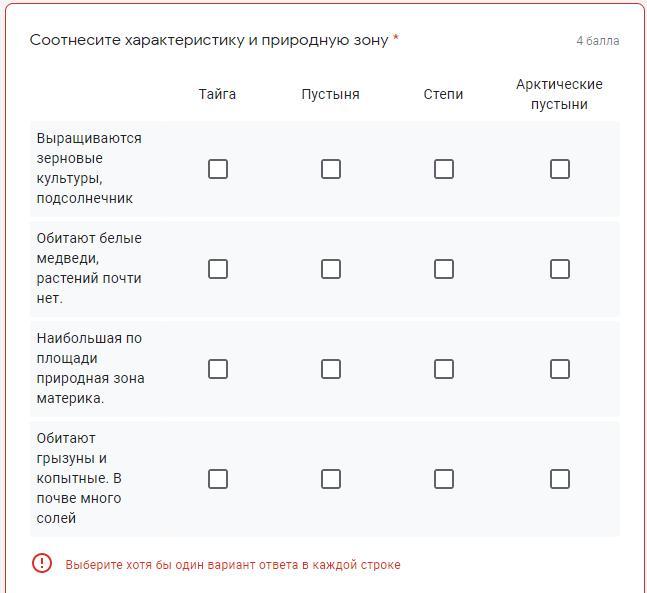The height and width of the screenshot is (593, 647).
Task: Check Арктические пустыни for грызуны и копытные row
Action: tap(560, 479)
